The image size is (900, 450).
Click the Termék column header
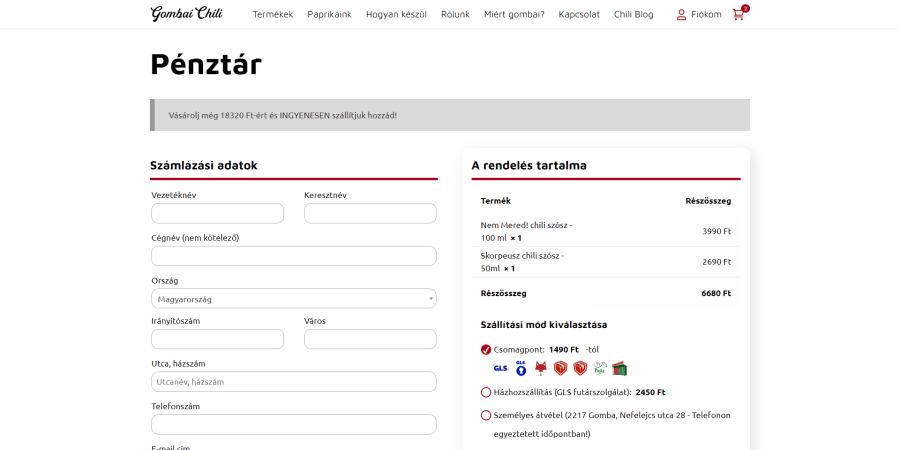click(x=495, y=201)
